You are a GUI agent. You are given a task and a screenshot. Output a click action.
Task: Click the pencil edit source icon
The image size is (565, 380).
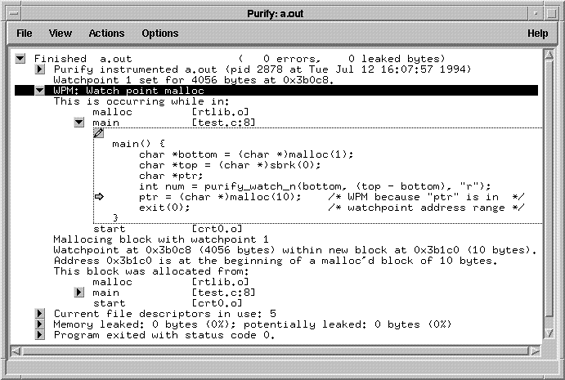(x=98, y=133)
